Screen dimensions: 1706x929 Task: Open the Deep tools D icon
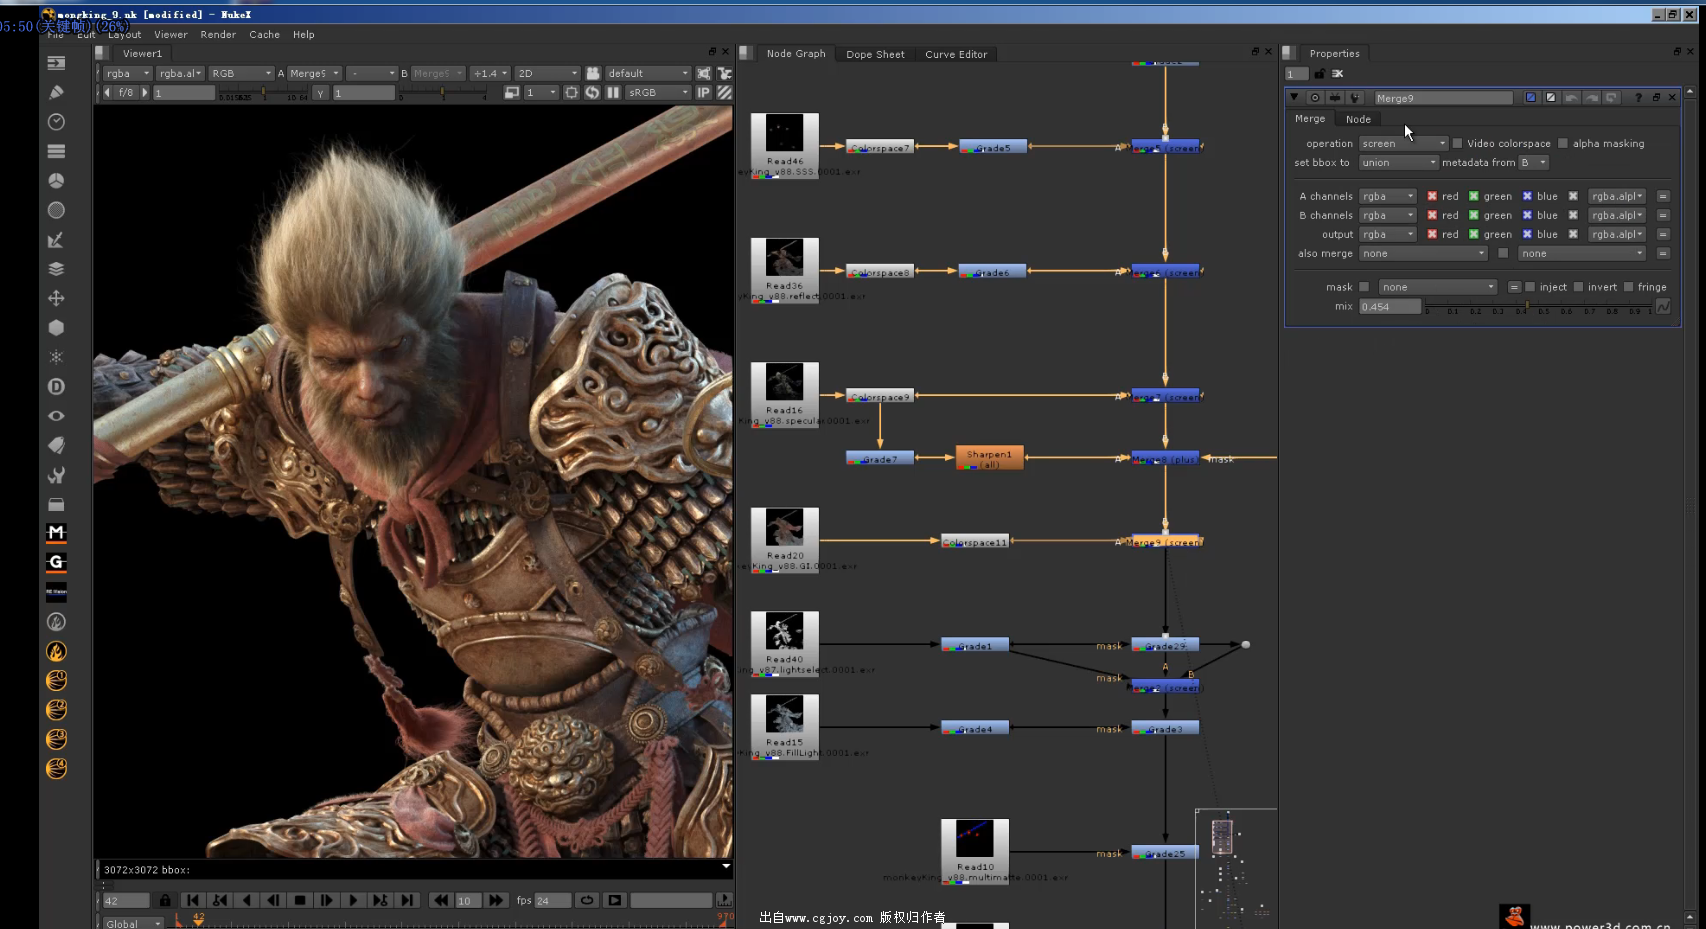[56, 386]
